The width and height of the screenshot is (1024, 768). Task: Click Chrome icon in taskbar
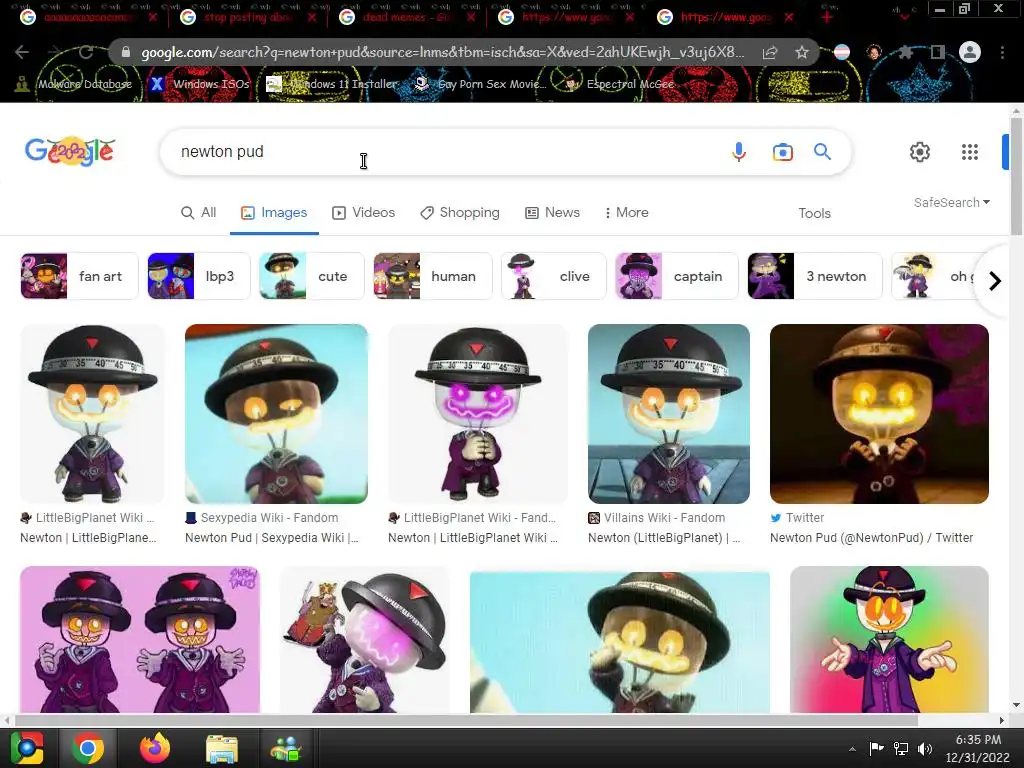(88, 748)
